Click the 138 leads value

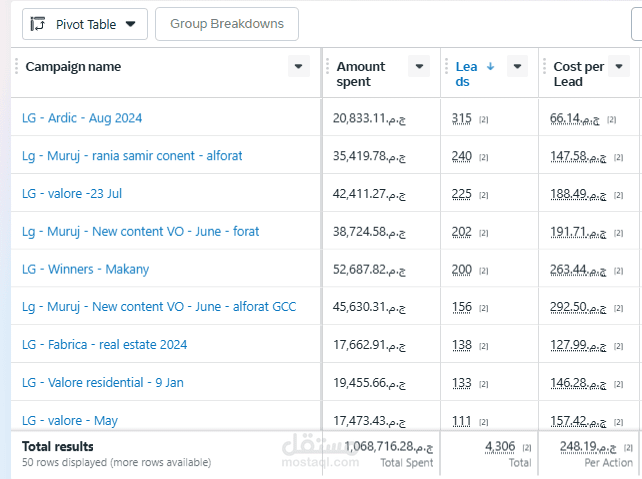461,346
